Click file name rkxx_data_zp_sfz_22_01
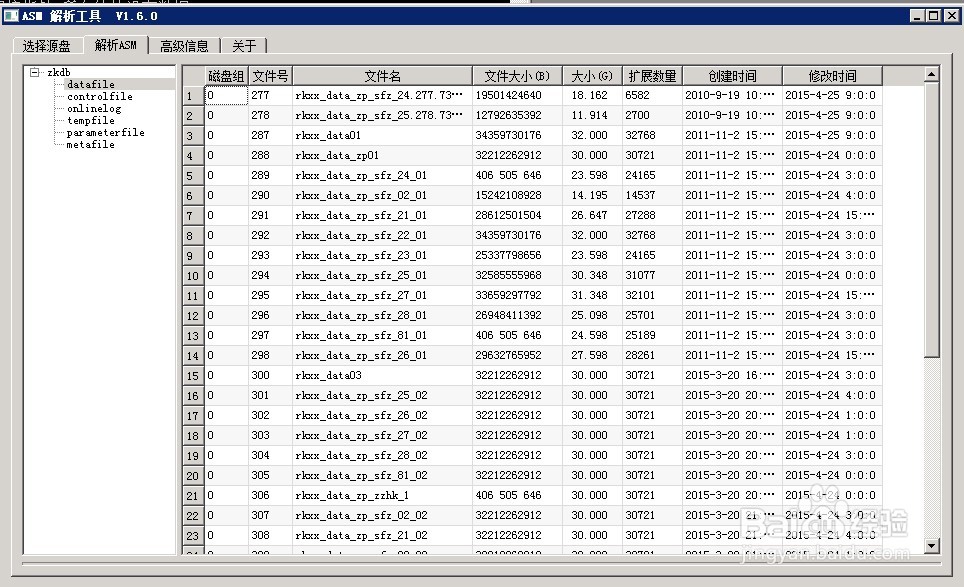The image size is (964, 587). click(361, 235)
